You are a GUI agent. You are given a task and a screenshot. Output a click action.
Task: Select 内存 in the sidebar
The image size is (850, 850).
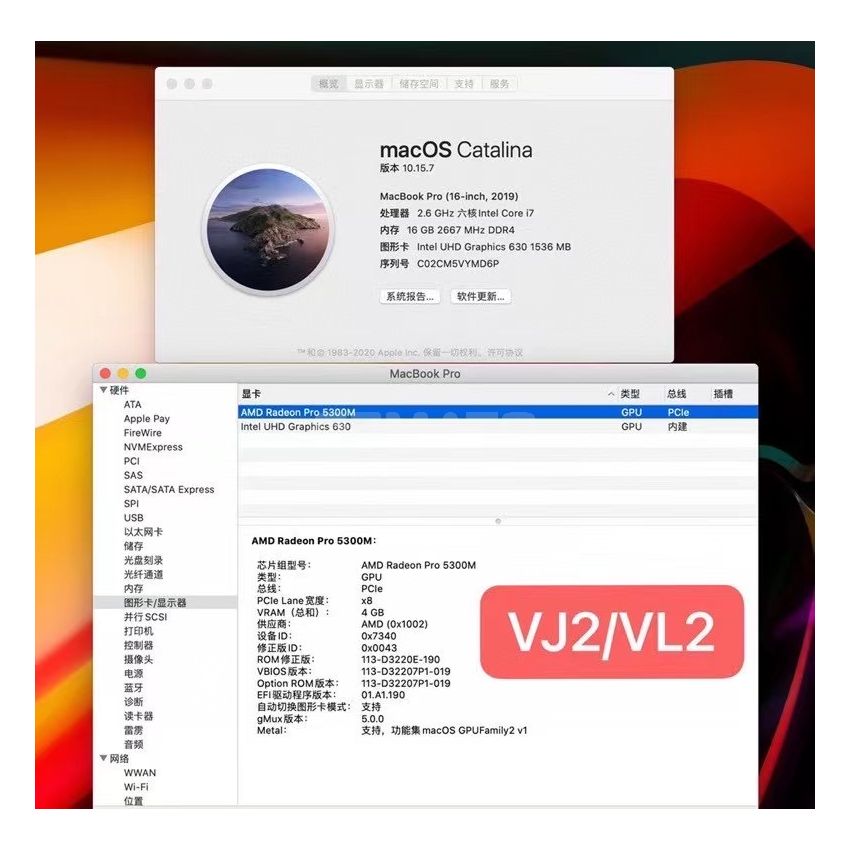[134, 588]
